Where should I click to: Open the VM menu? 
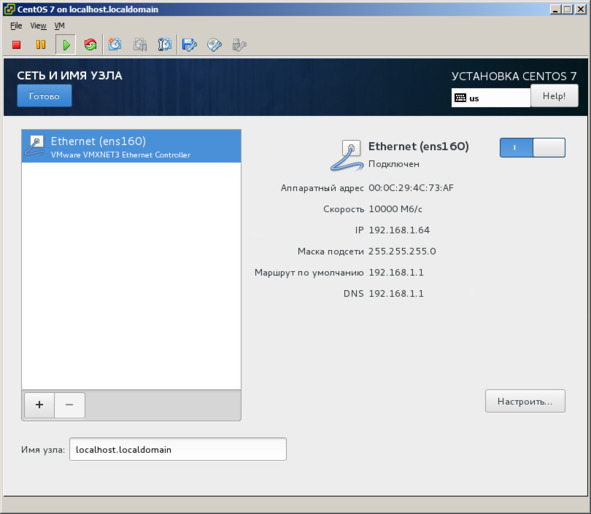pos(59,26)
